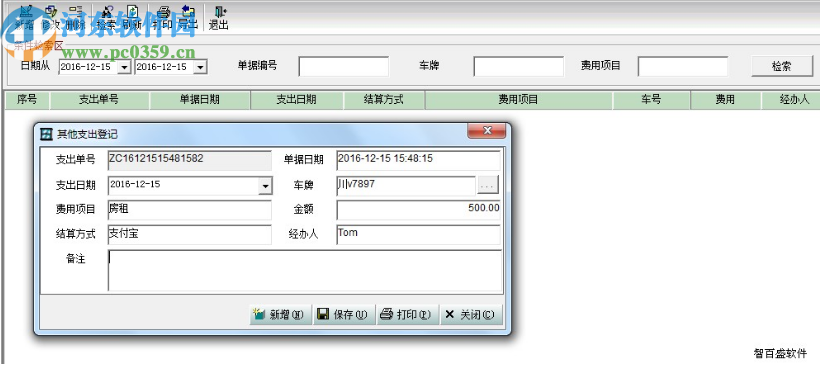Click the 刷新 (refresh) toolbar icon

pos(132,17)
